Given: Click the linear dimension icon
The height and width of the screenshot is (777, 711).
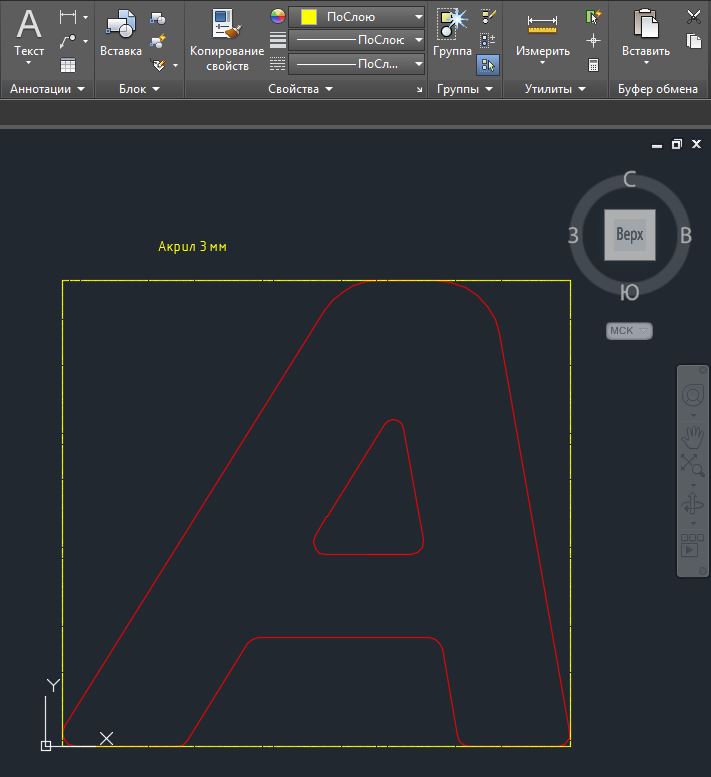Looking at the screenshot, I should [x=67, y=17].
